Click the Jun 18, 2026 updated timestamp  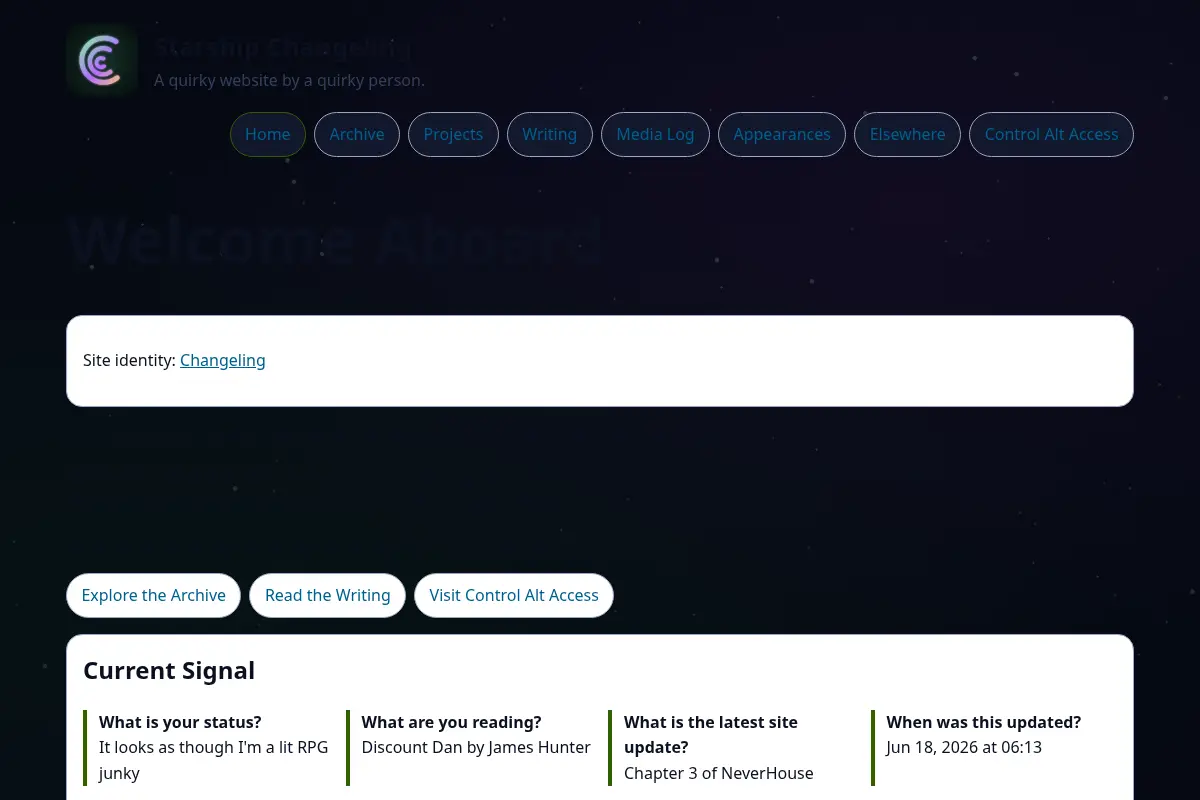(964, 747)
